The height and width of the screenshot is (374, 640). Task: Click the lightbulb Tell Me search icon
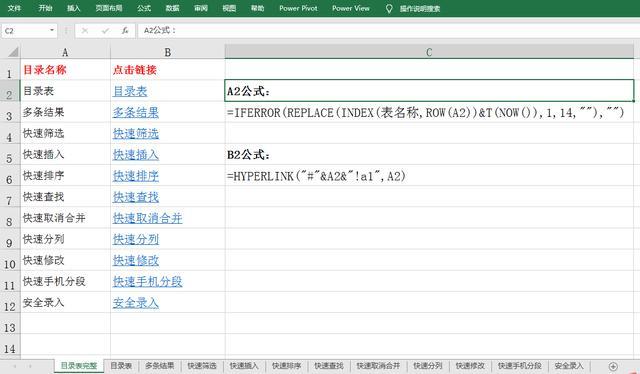389,8
